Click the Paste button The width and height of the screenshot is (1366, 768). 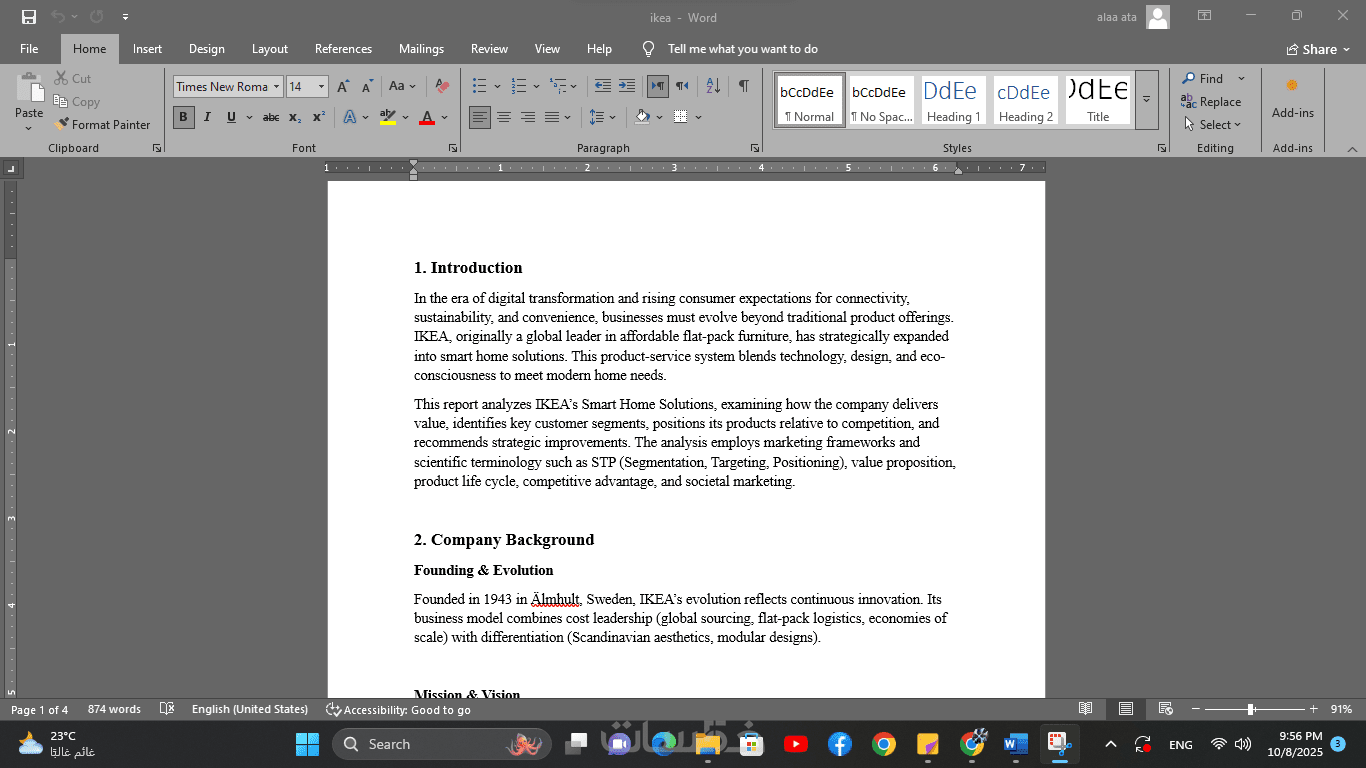29,102
